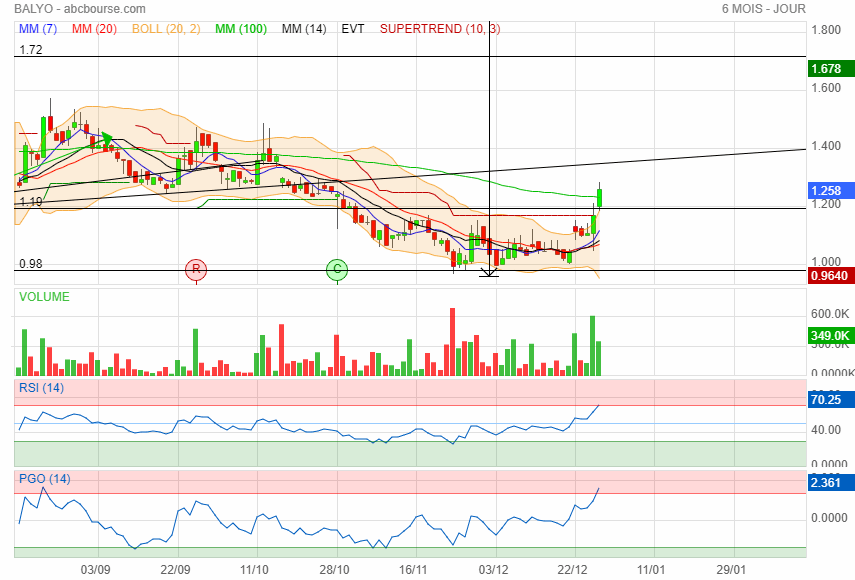Click the 22/09 date axis label
This screenshot has height=580, width=855.
pyautogui.click(x=175, y=570)
